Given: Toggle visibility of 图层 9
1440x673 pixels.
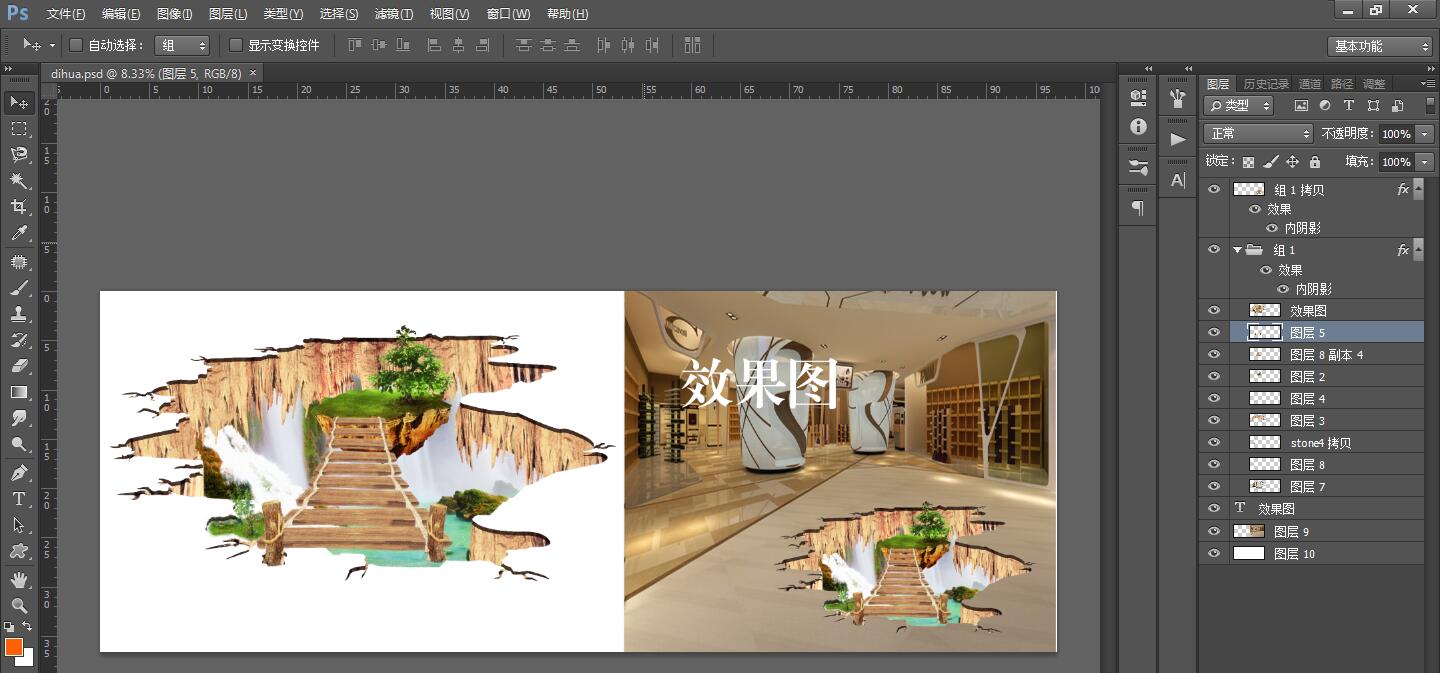Looking at the screenshot, I should [1214, 531].
